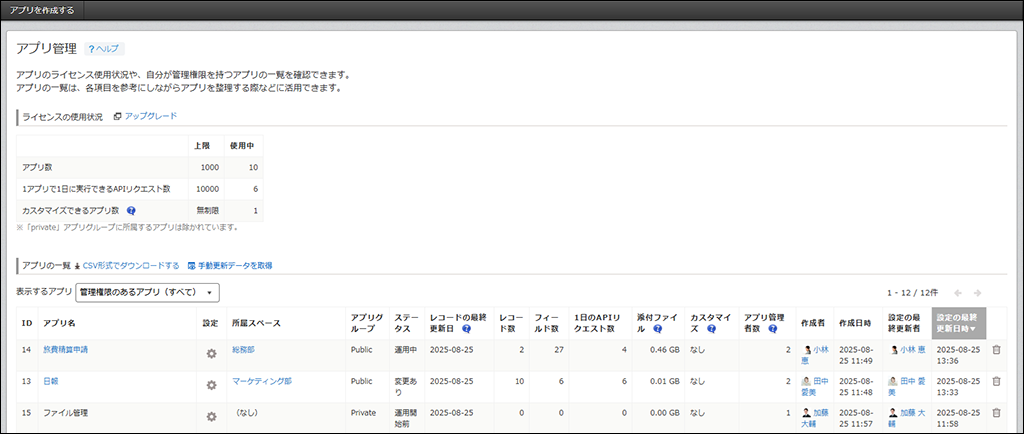Open the 旅費精算申請 app link

coord(65,350)
